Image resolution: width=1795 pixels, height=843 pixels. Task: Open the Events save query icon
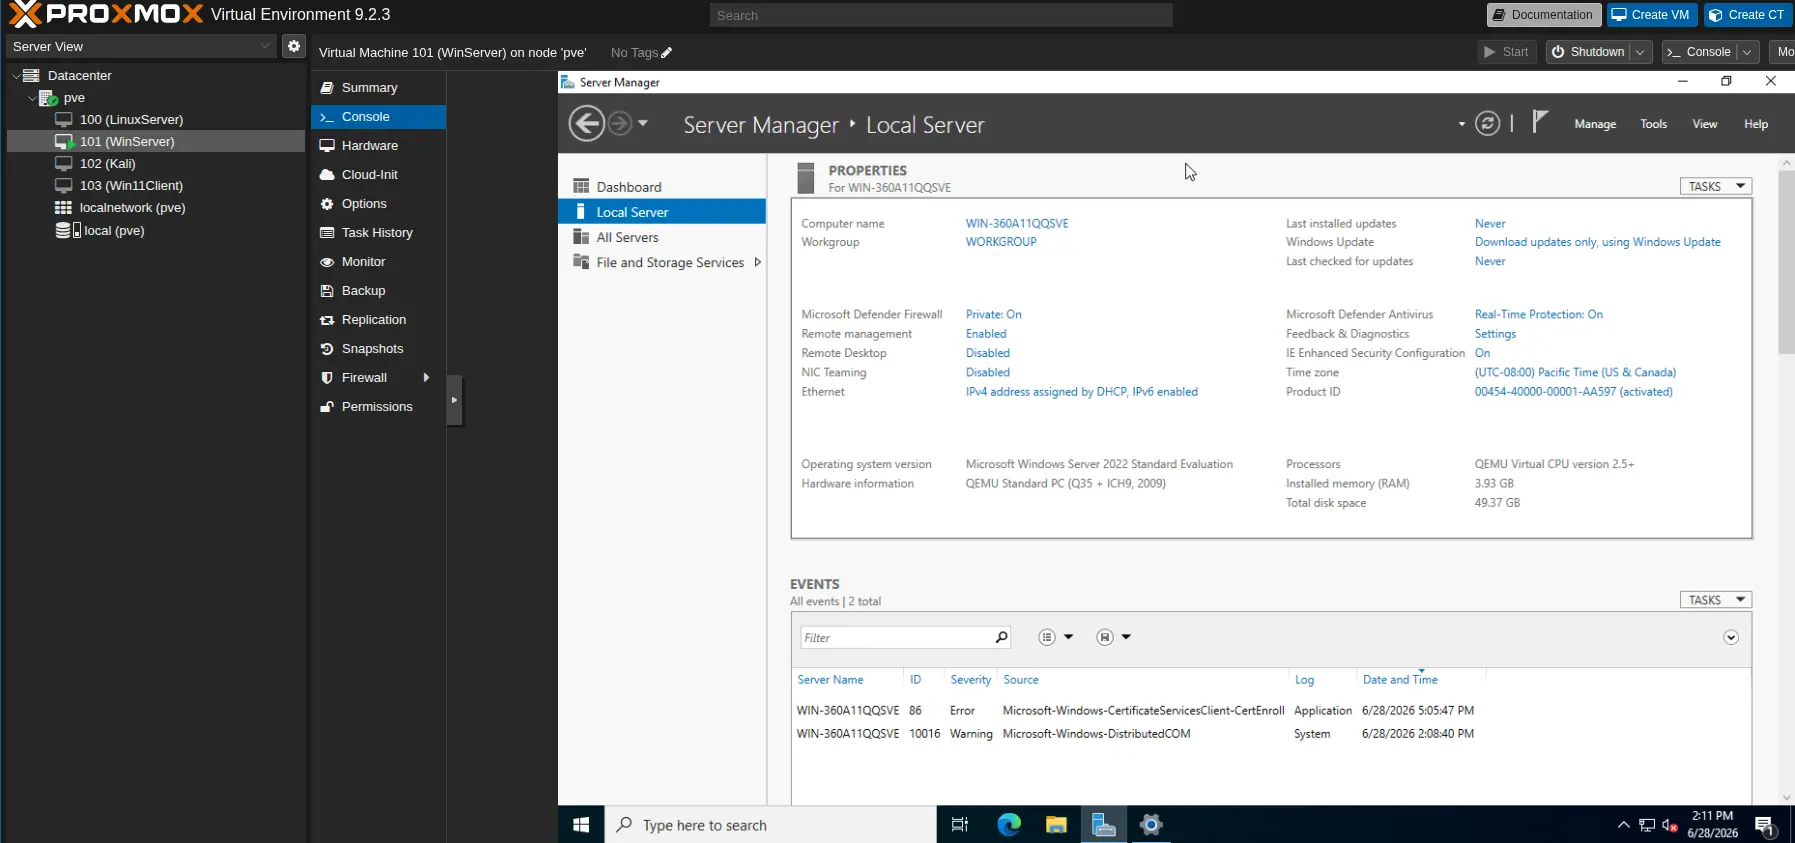(x=1105, y=637)
